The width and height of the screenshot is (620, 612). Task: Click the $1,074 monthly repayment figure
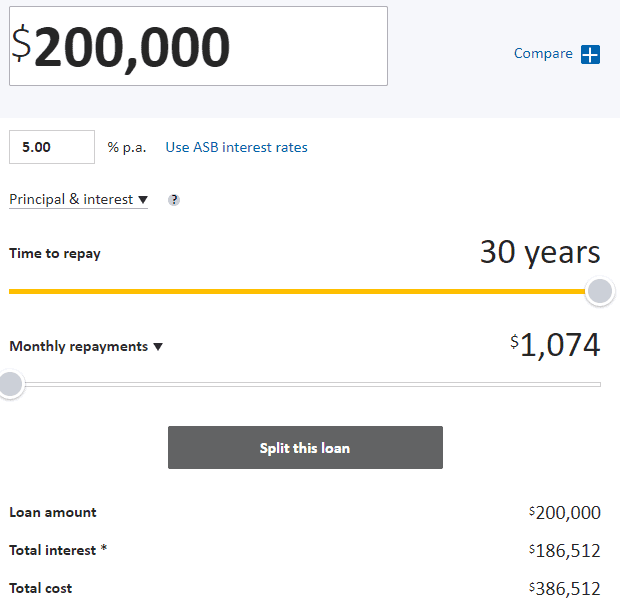pos(555,346)
